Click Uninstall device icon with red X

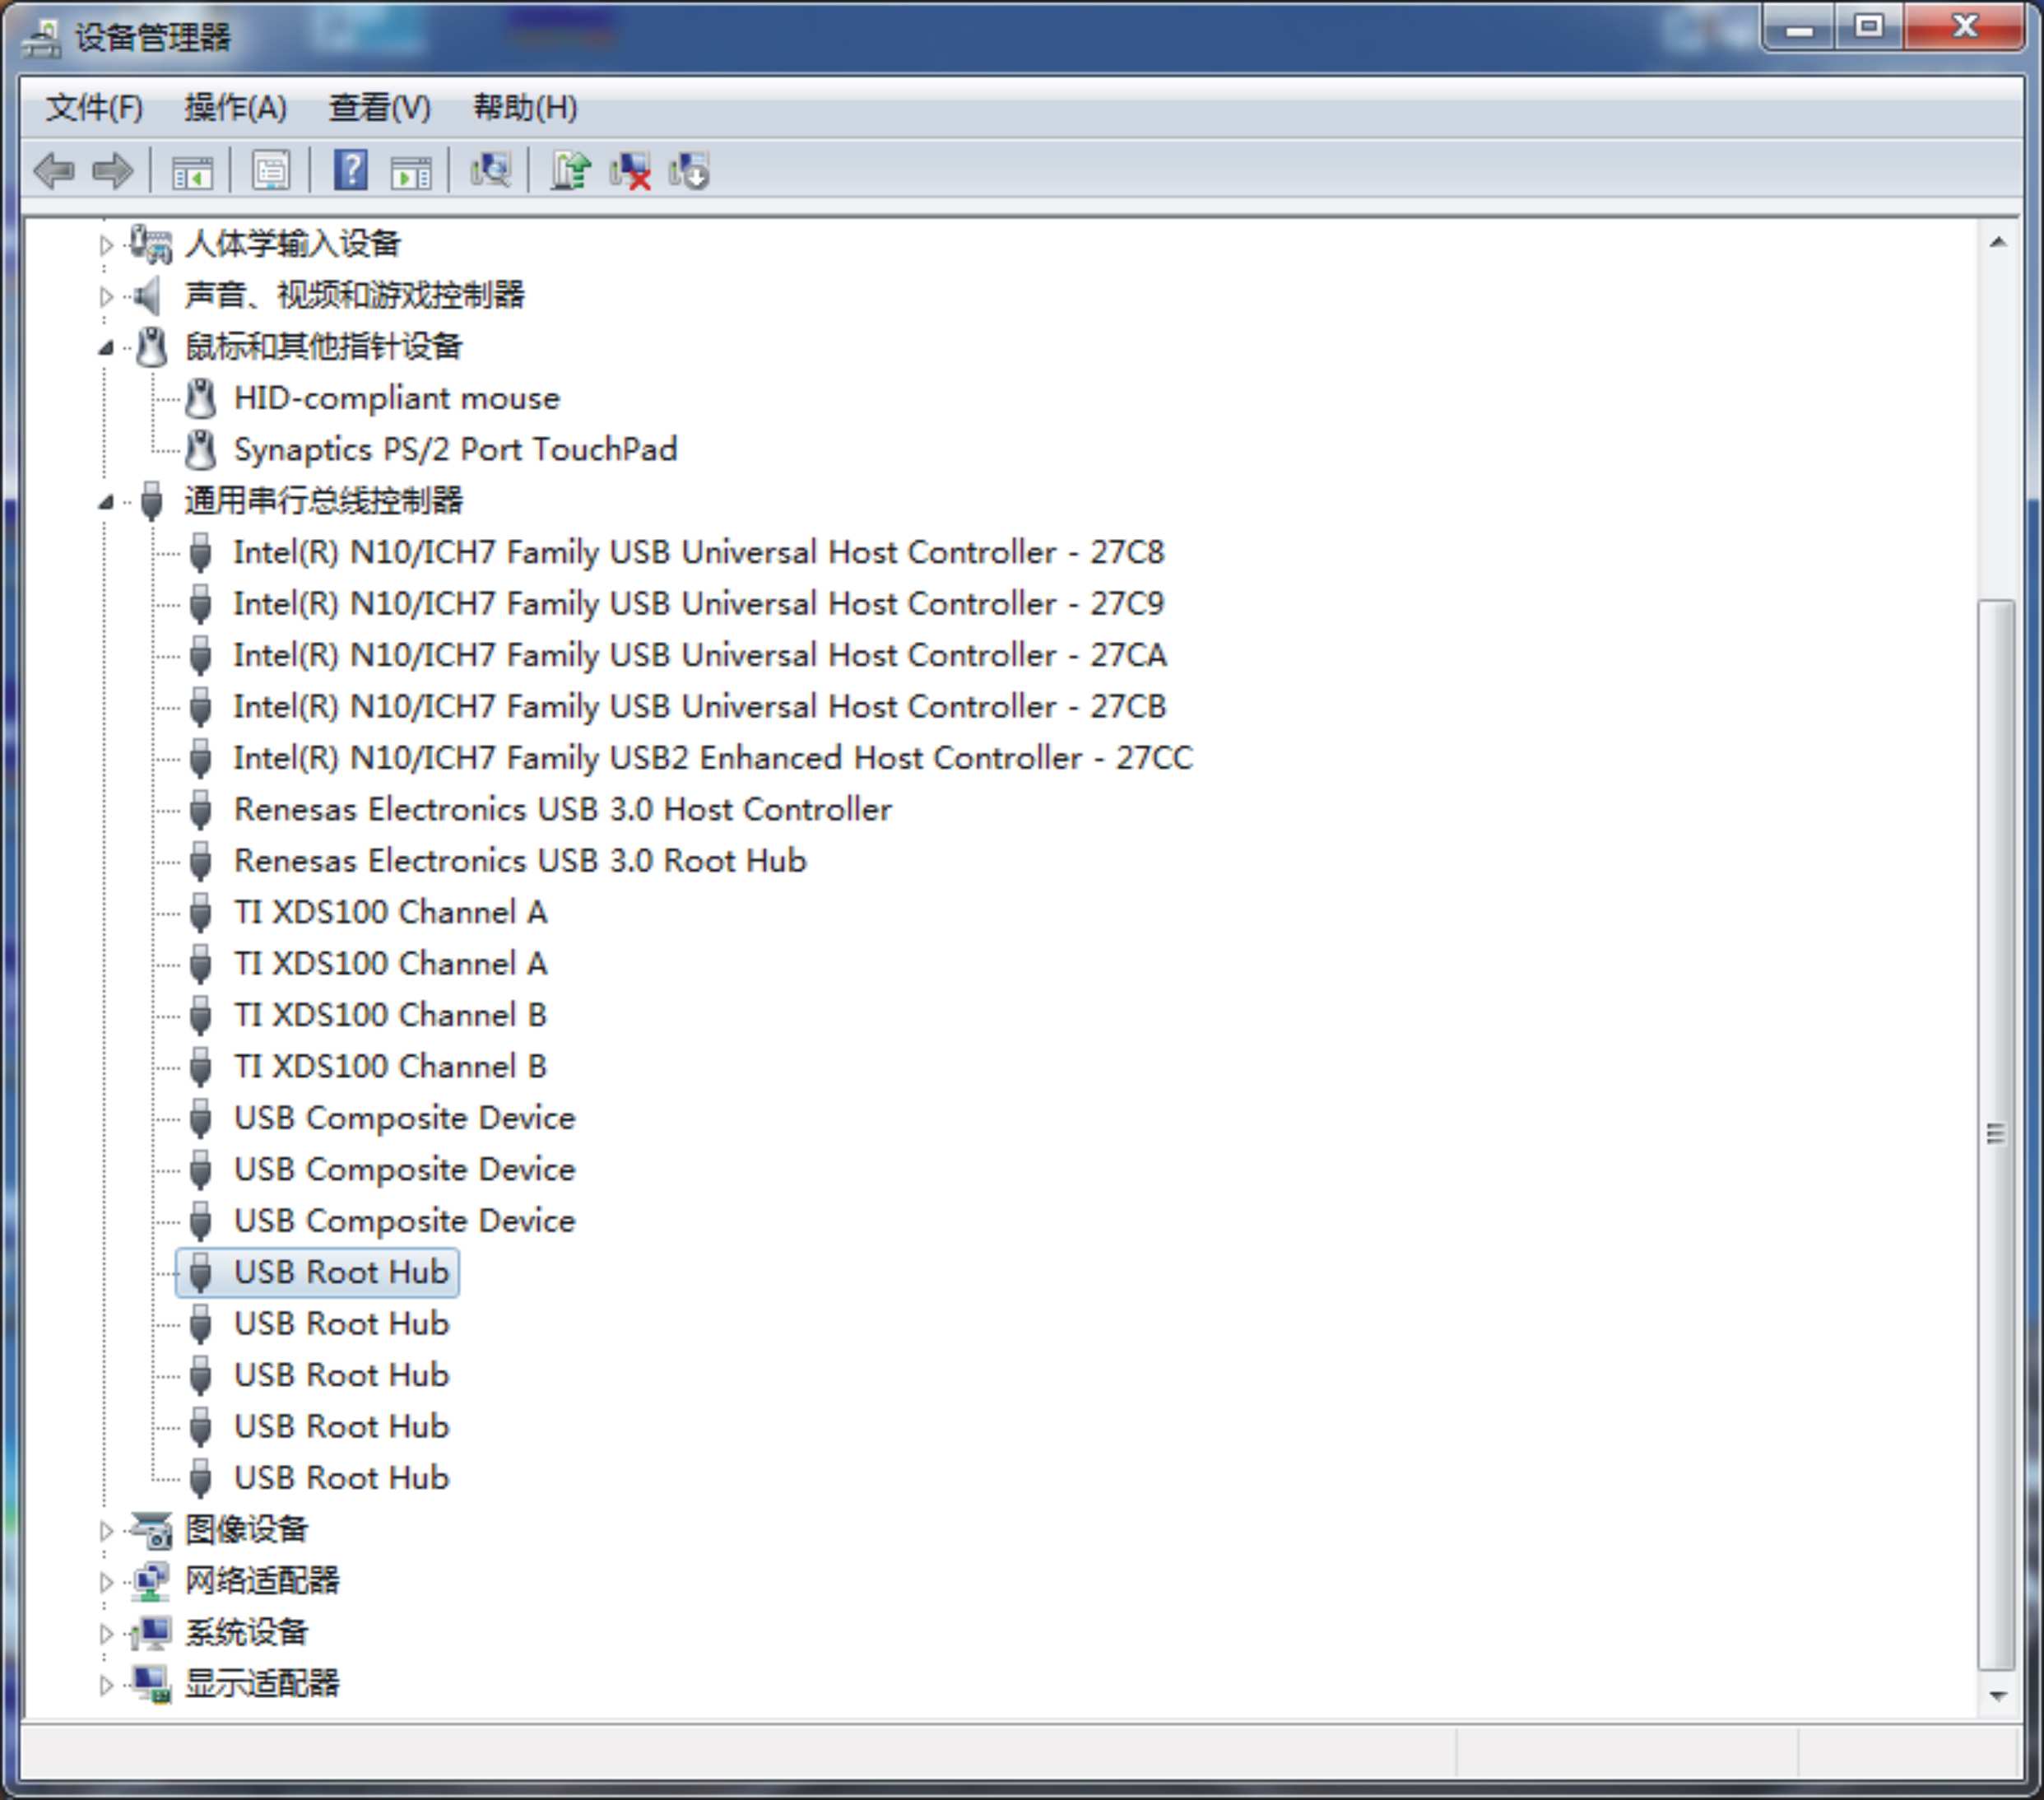click(x=631, y=171)
